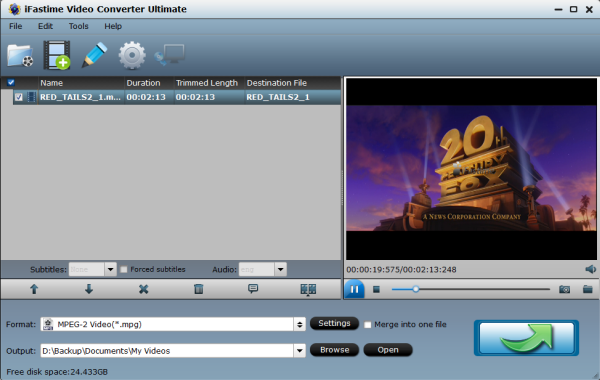Screen dimensions: 600x380
Task: Open the pencil edit video tool
Action: coord(94,55)
